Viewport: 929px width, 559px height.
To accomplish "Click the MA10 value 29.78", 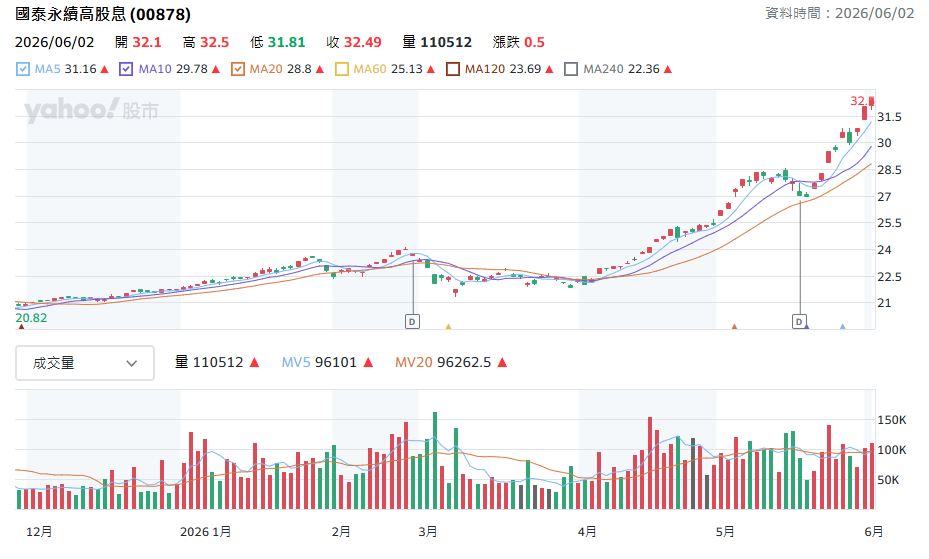I will (192, 69).
